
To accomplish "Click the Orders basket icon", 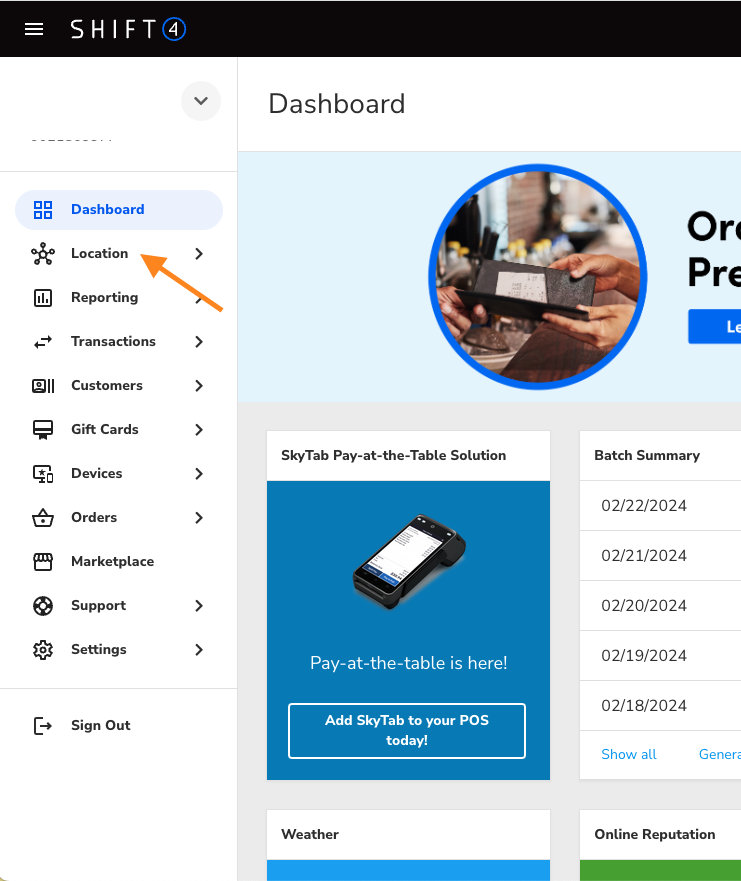I will (x=43, y=517).
